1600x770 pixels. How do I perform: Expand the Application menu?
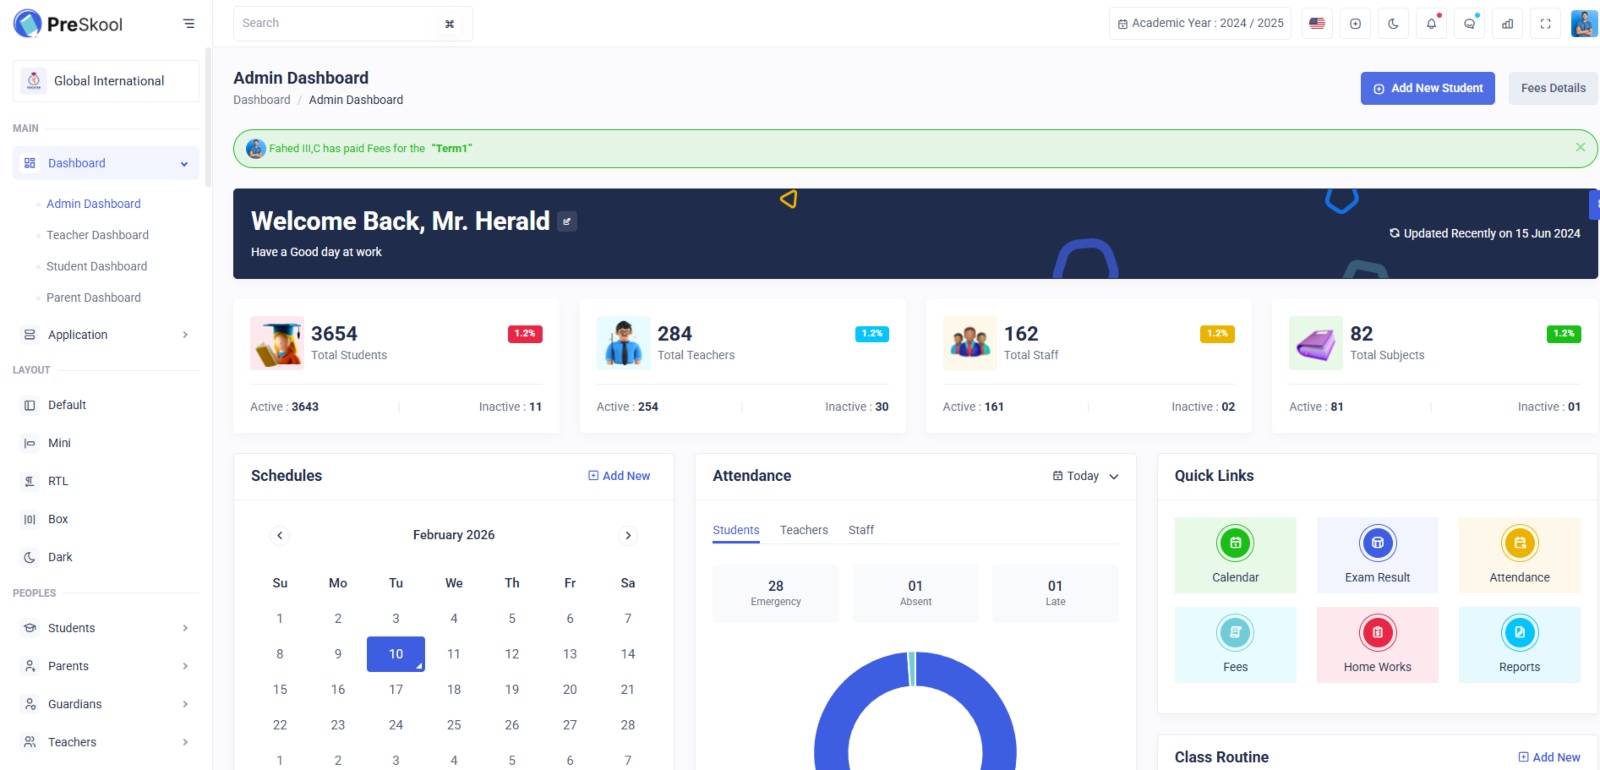[106, 335]
